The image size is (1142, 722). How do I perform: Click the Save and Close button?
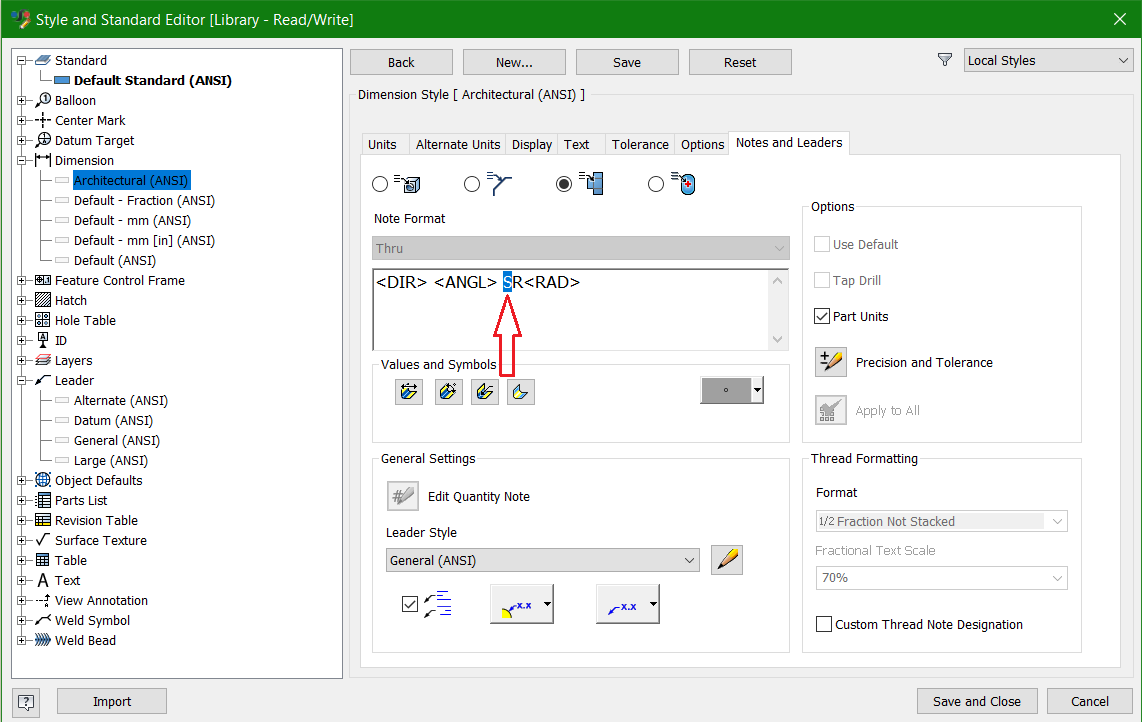[977, 701]
